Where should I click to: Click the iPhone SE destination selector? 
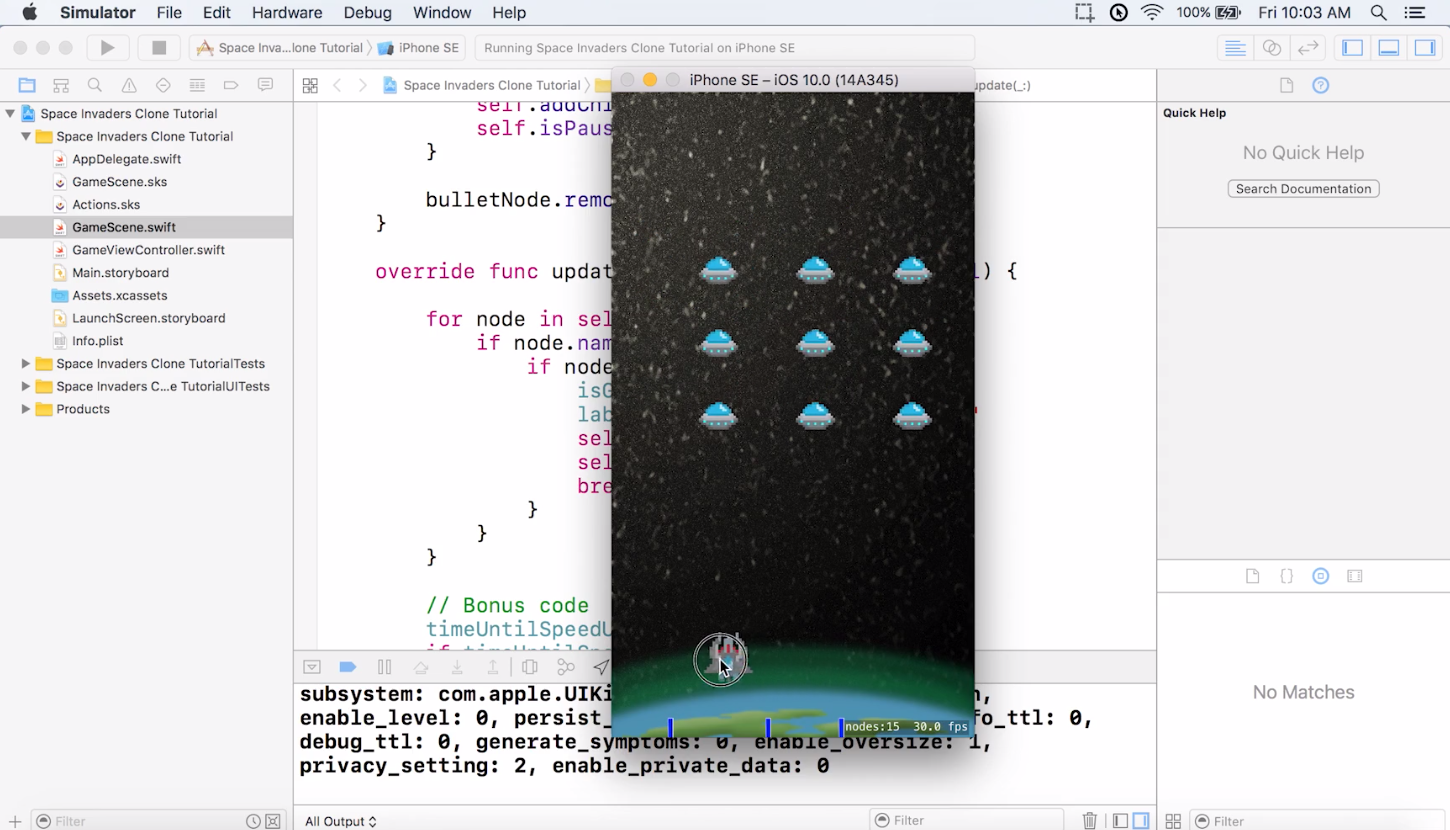(x=419, y=48)
